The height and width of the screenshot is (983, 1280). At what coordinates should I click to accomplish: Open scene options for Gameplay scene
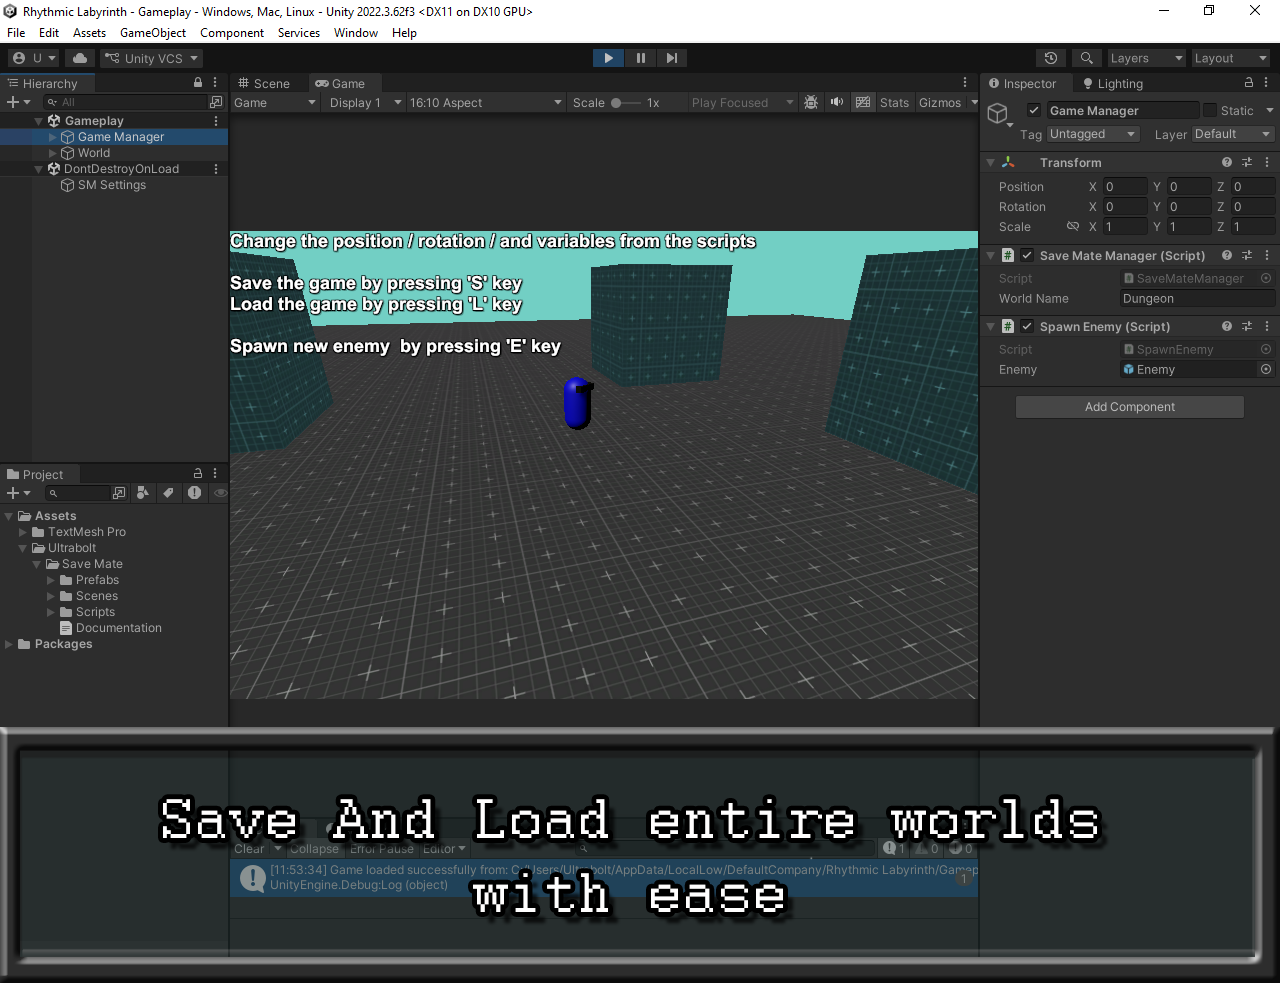point(216,121)
